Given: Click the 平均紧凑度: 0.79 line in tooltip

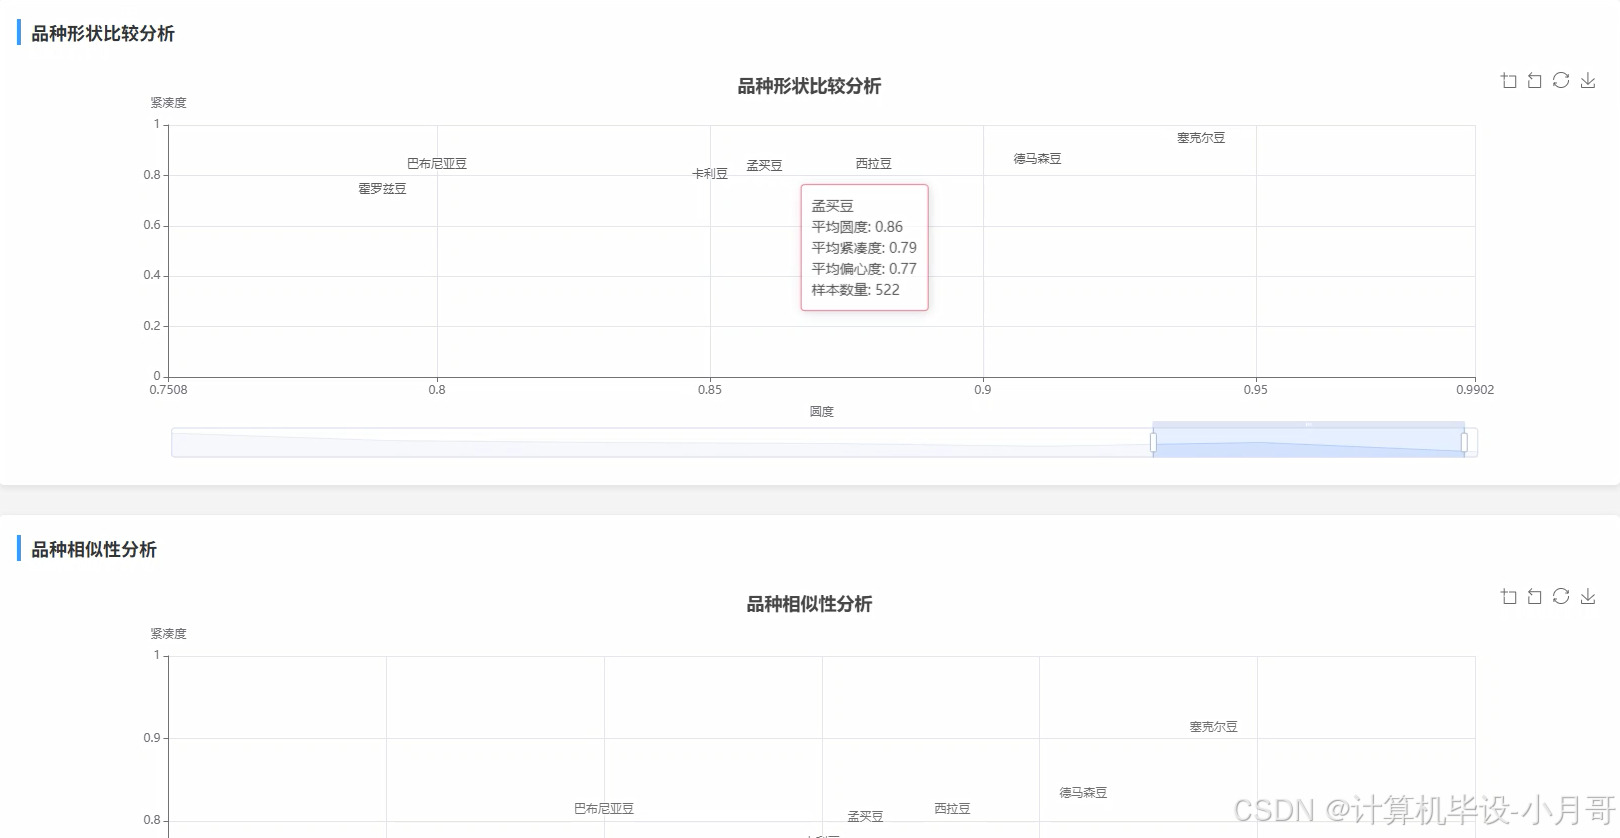Looking at the screenshot, I should 864,248.
